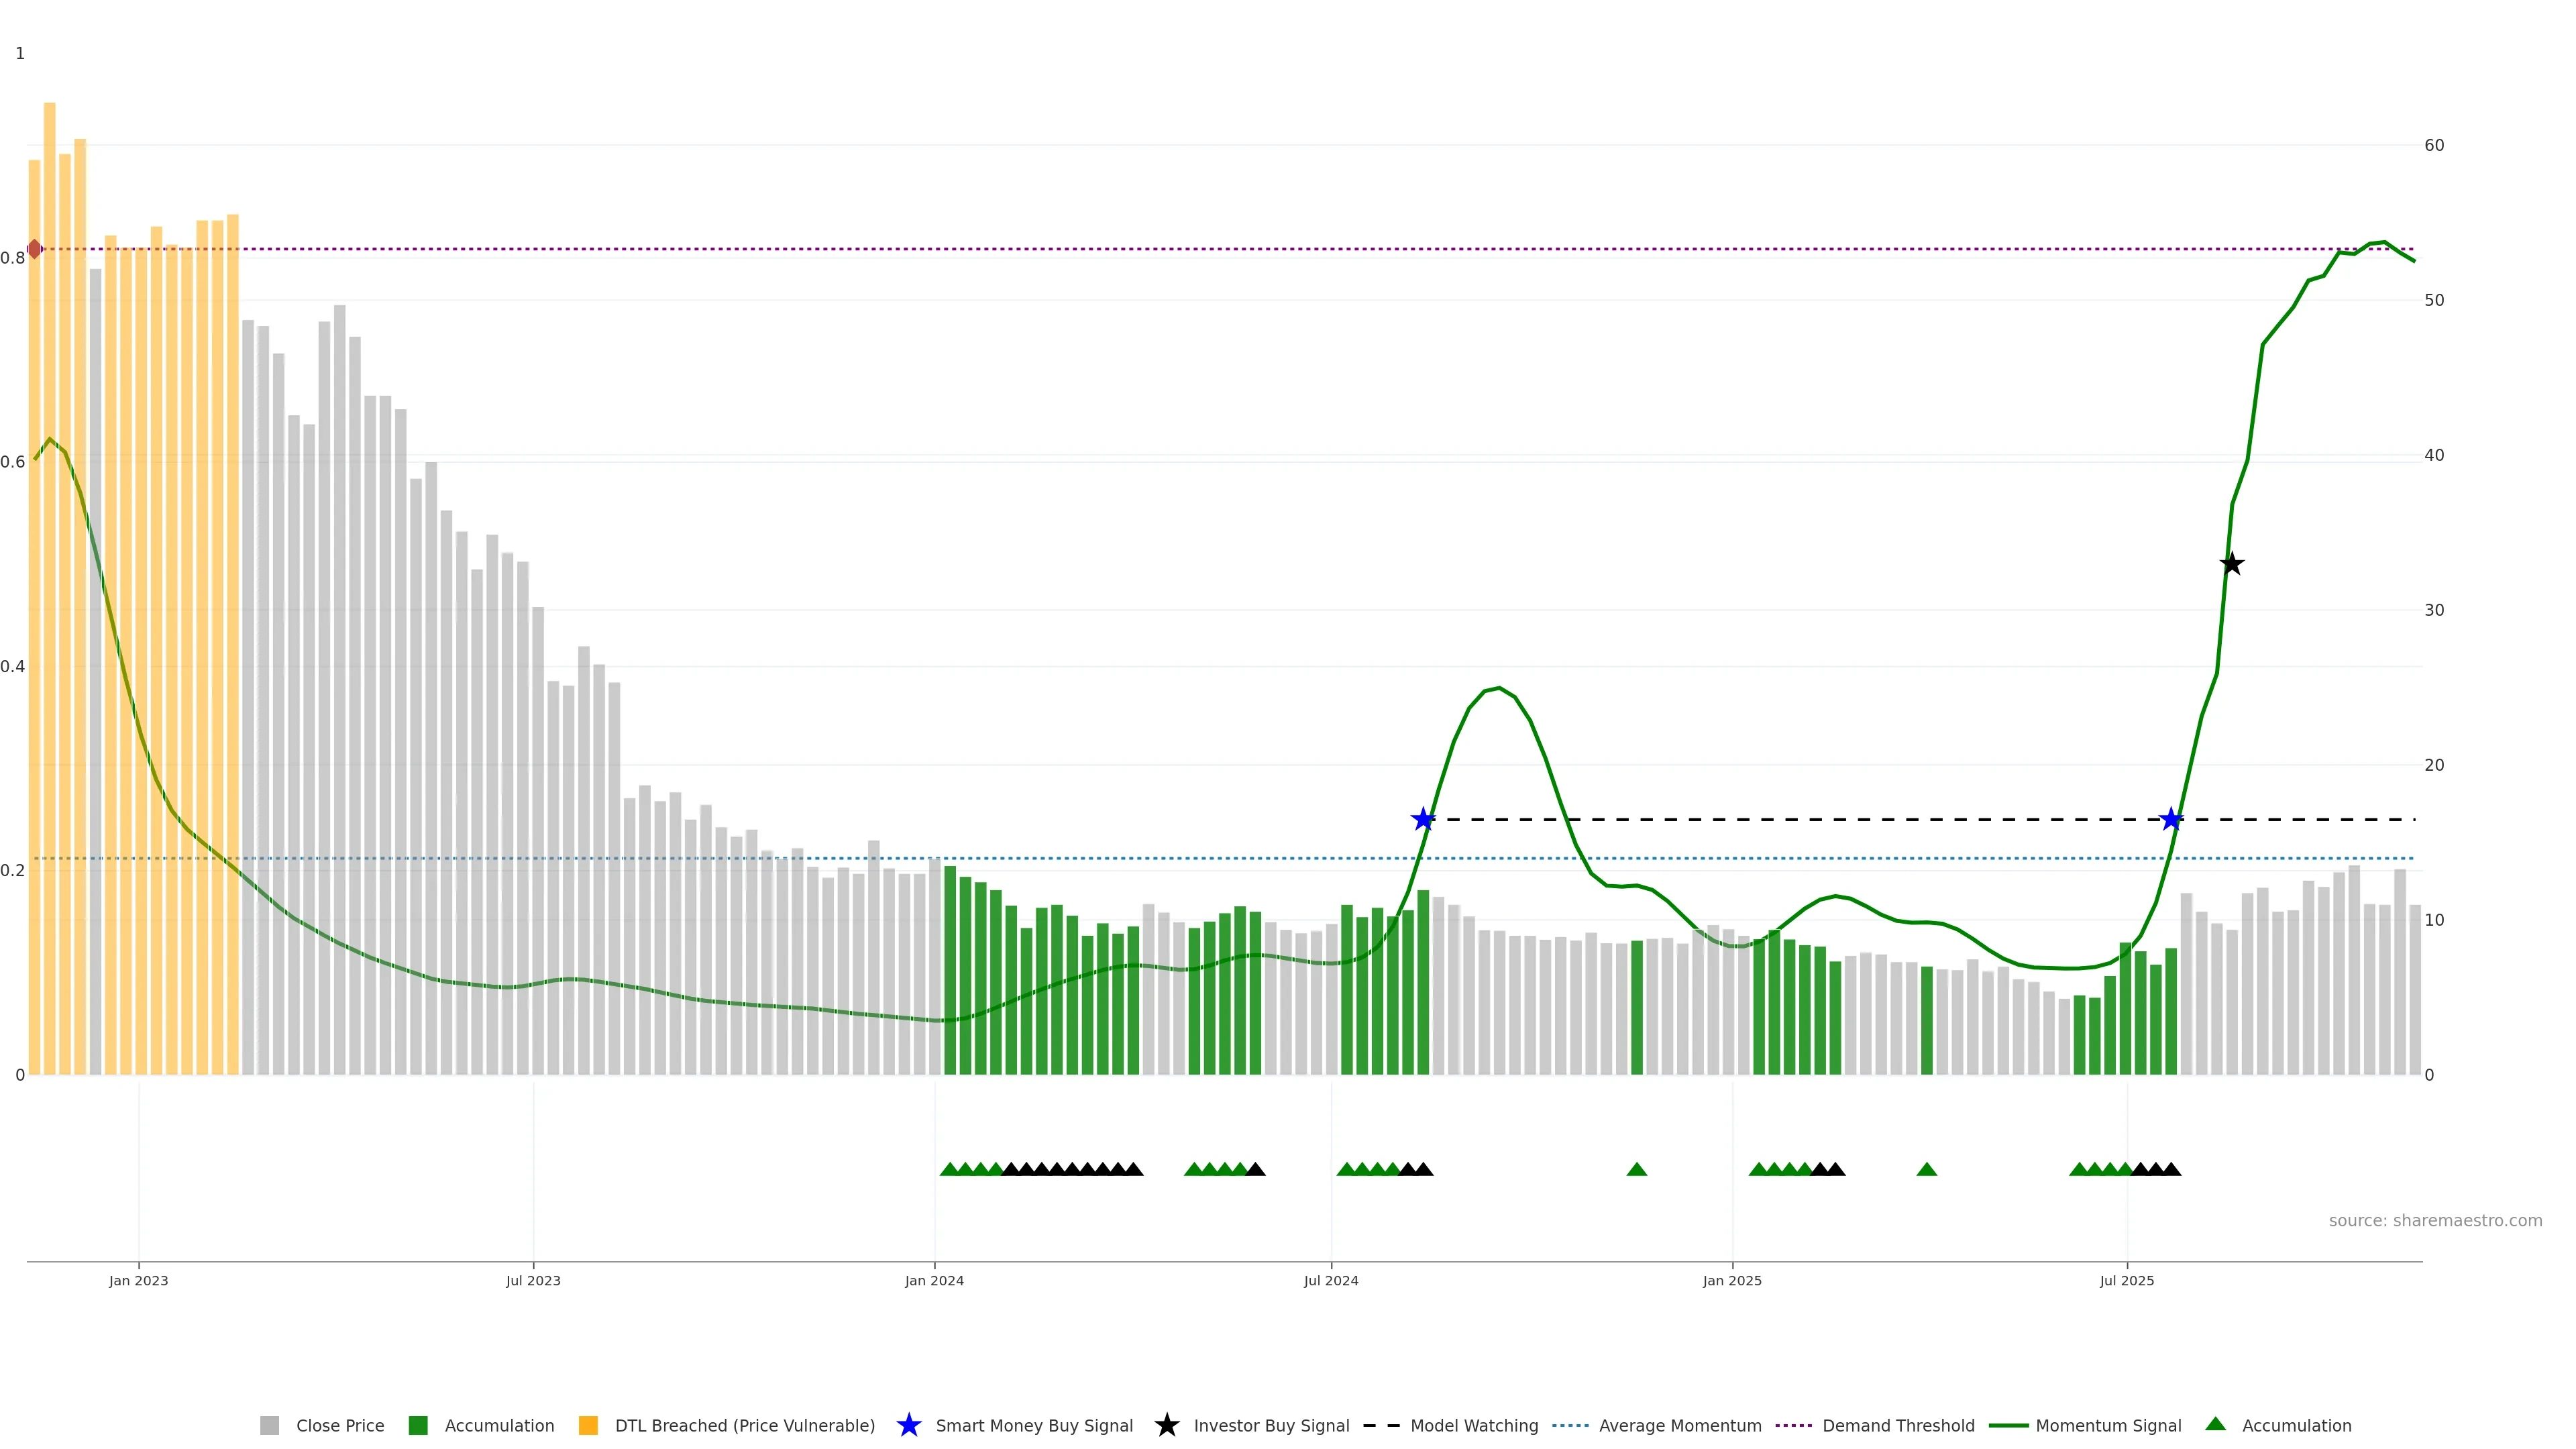Click the lone green accumulation triangle near Nov 2024

1637,1169
